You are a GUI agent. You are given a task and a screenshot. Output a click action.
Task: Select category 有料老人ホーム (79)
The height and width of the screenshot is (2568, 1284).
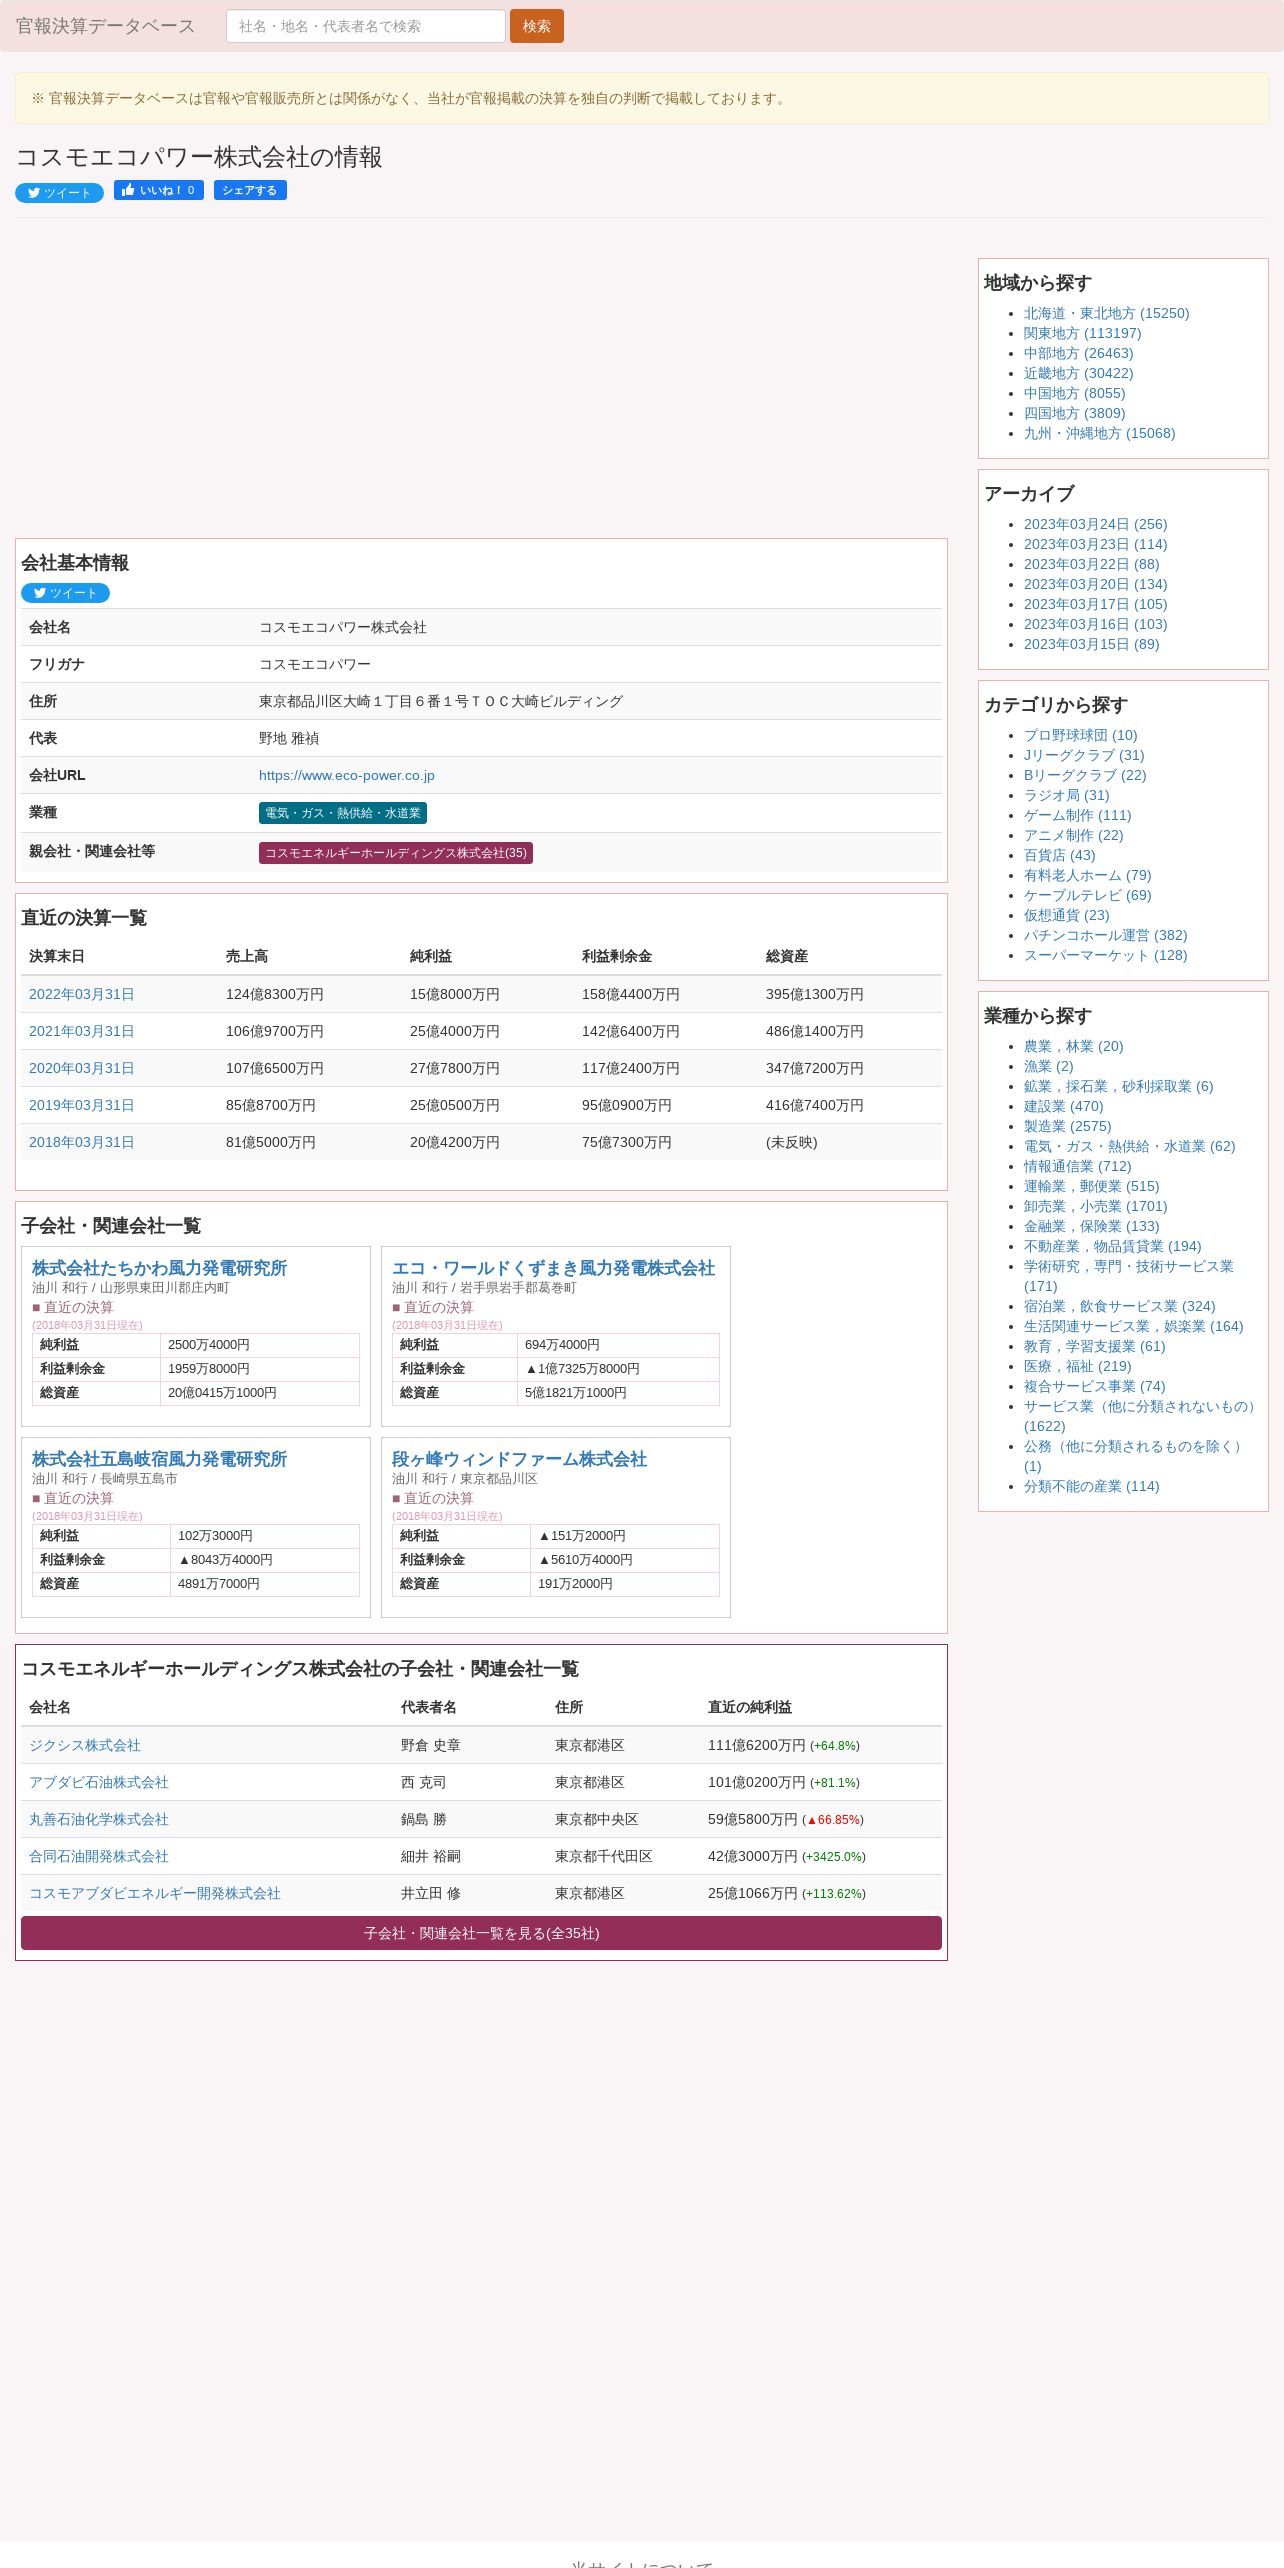1087,875
